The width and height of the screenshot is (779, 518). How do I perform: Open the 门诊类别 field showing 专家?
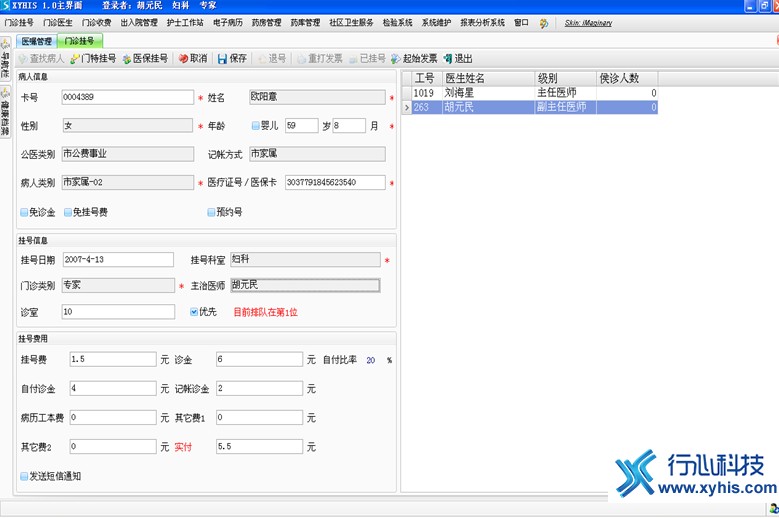click(x=118, y=285)
